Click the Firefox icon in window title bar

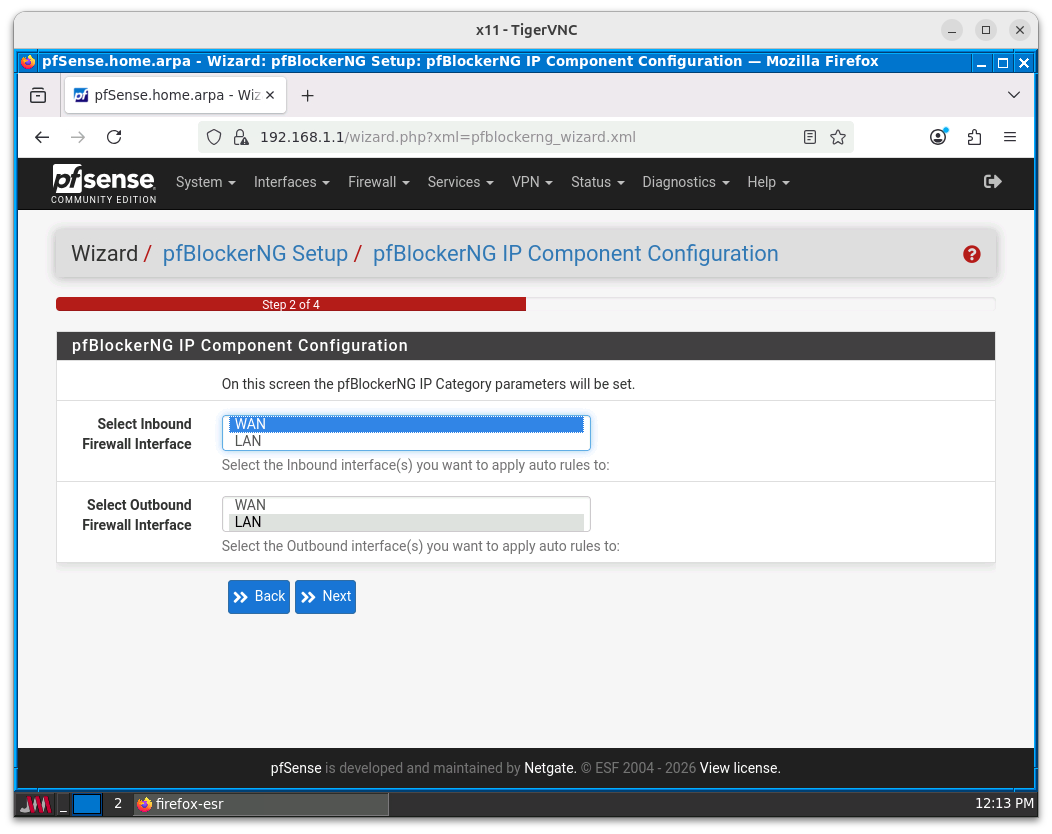click(x=28, y=62)
